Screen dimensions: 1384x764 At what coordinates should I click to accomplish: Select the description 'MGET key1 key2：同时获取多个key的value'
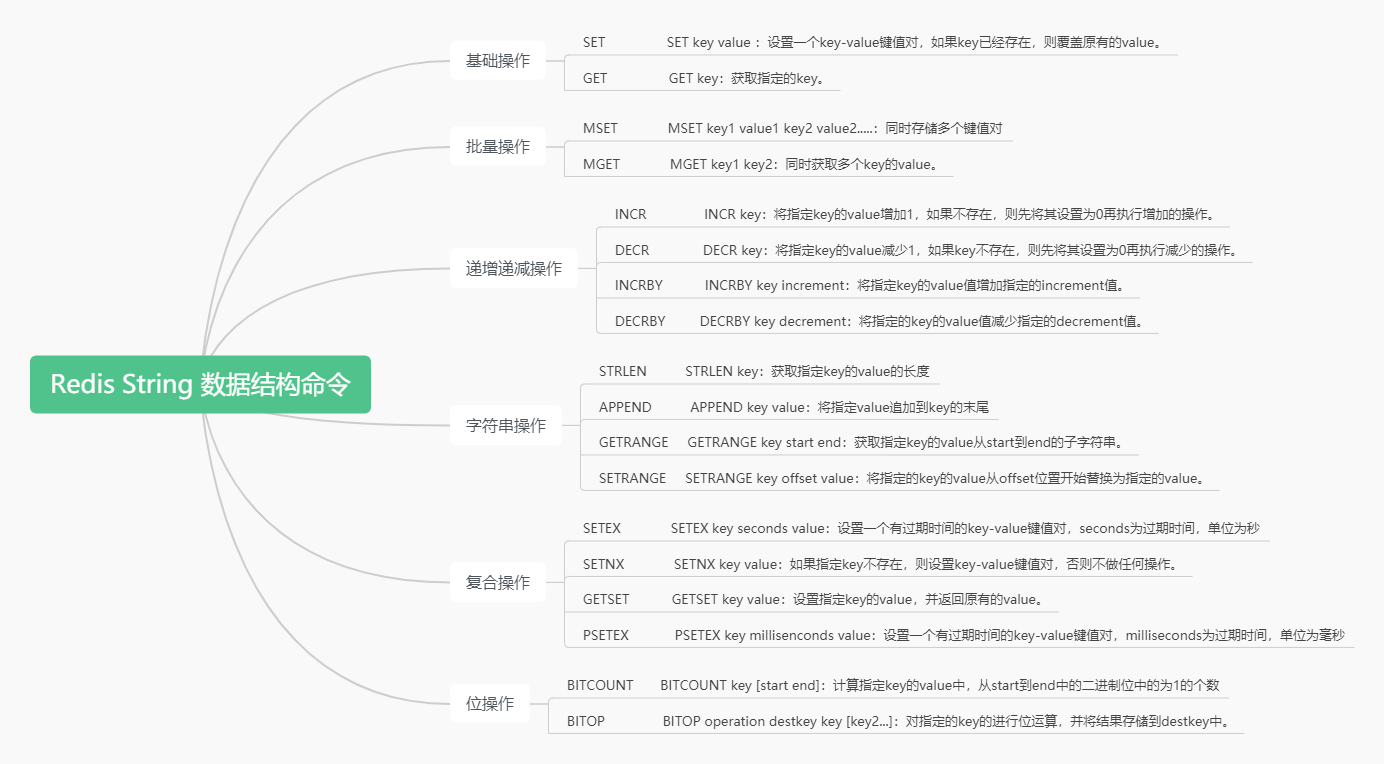pos(804,164)
